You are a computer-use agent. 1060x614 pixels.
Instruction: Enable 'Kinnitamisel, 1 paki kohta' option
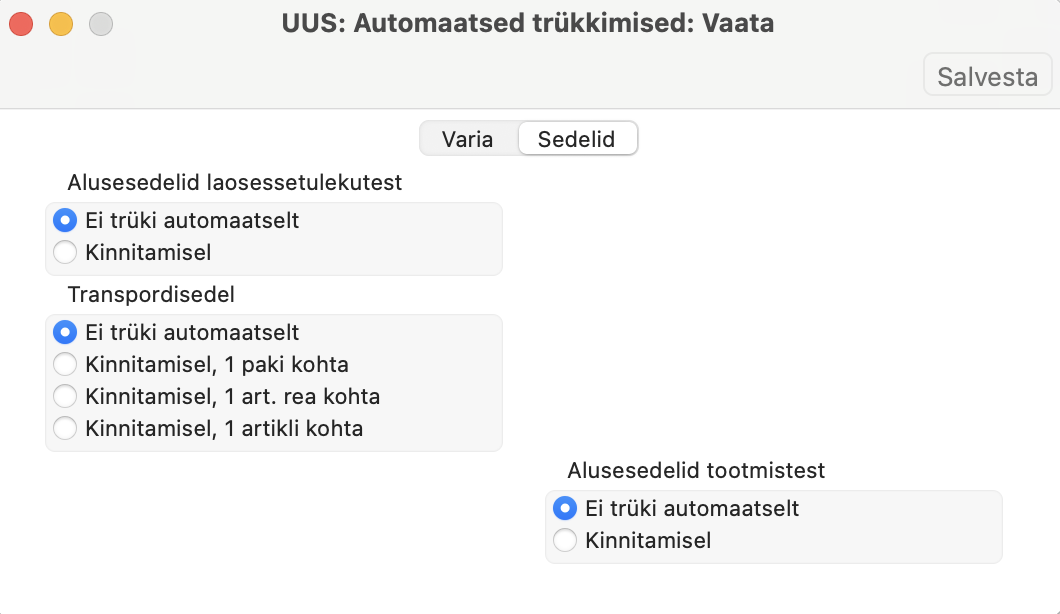[65, 364]
